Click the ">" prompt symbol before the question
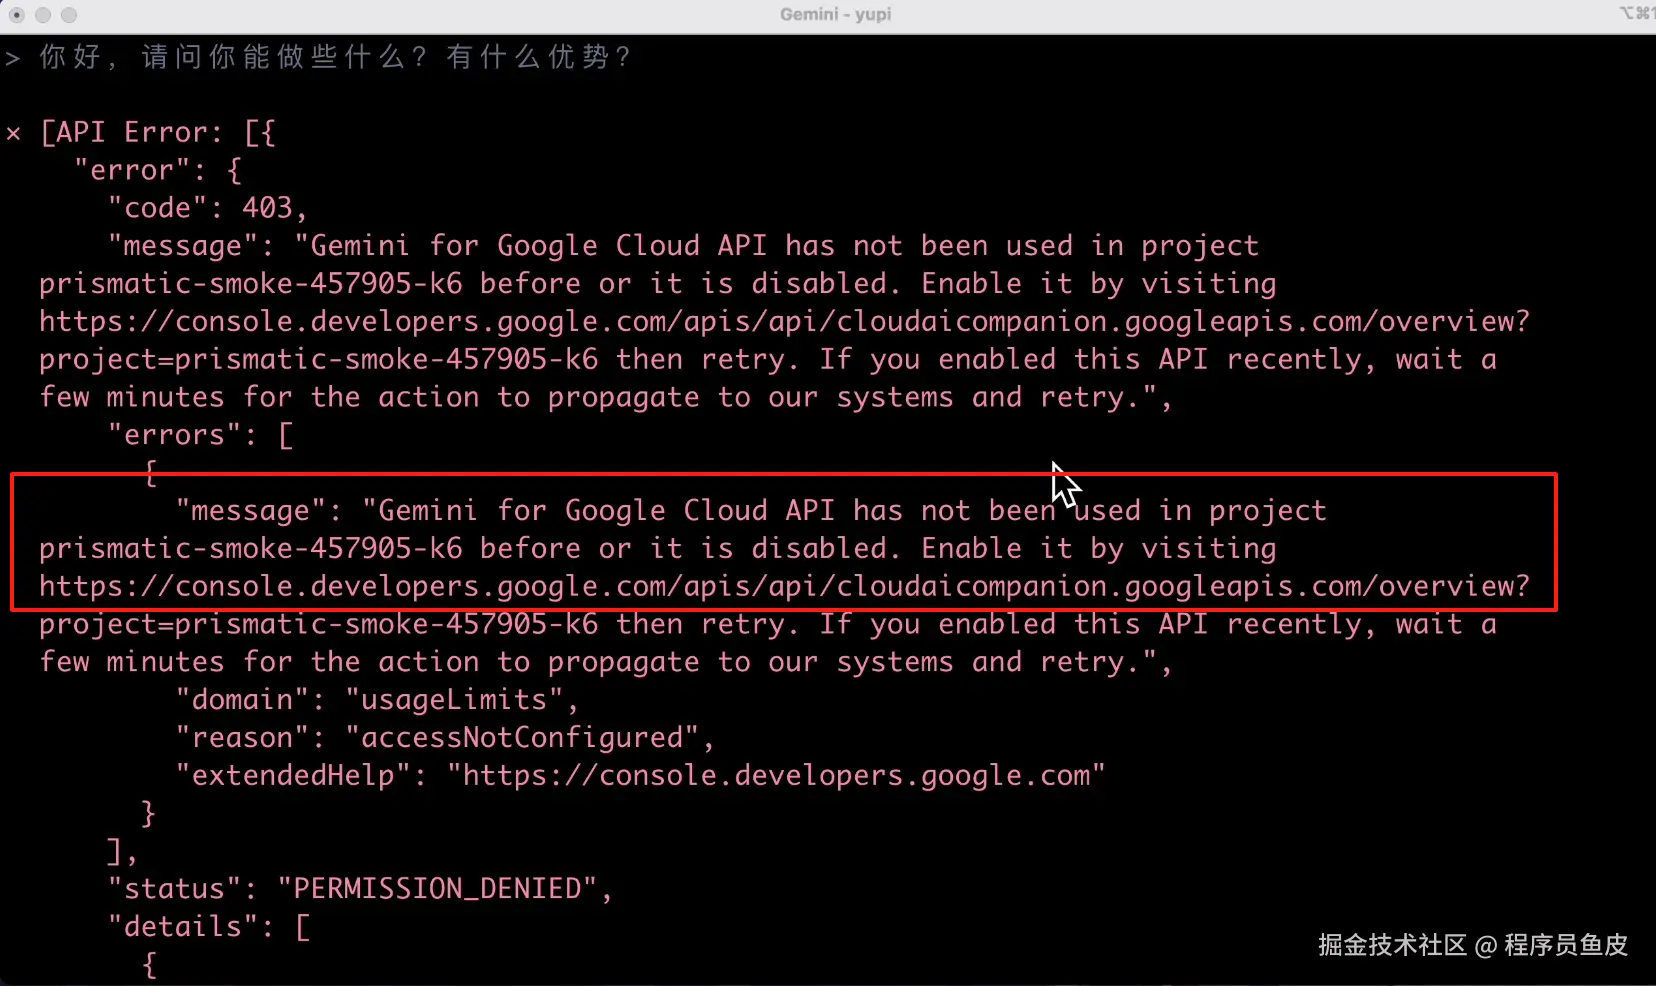 click(x=13, y=58)
